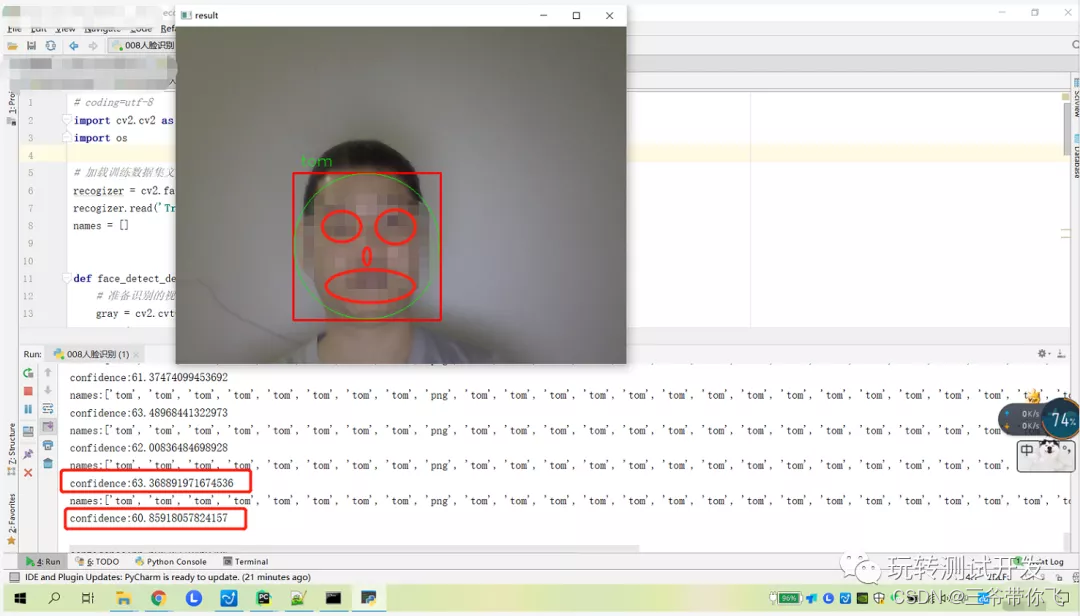Open the View menu
This screenshot has height=616, width=1080.
pos(65,29)
